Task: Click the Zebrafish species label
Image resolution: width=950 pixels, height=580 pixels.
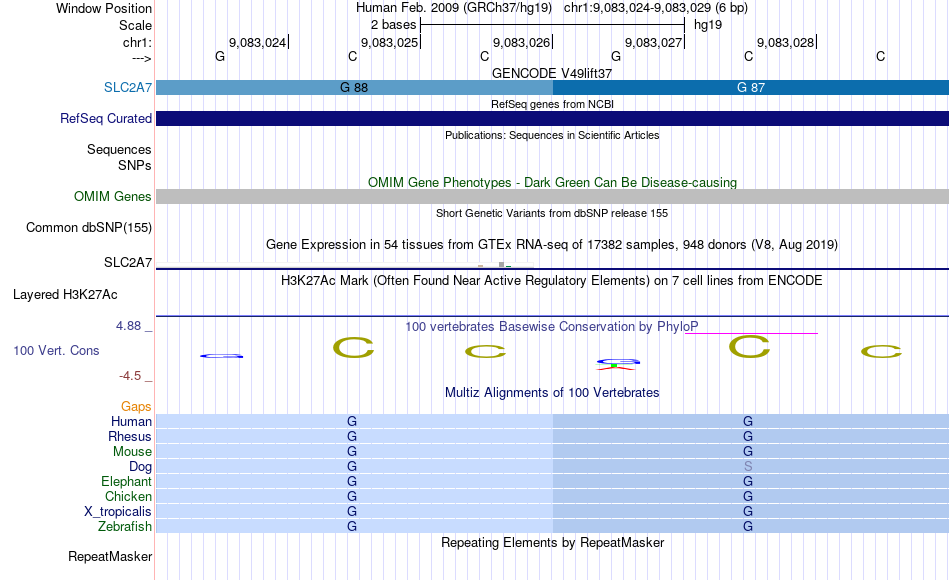Action: [x=125, y=527]
